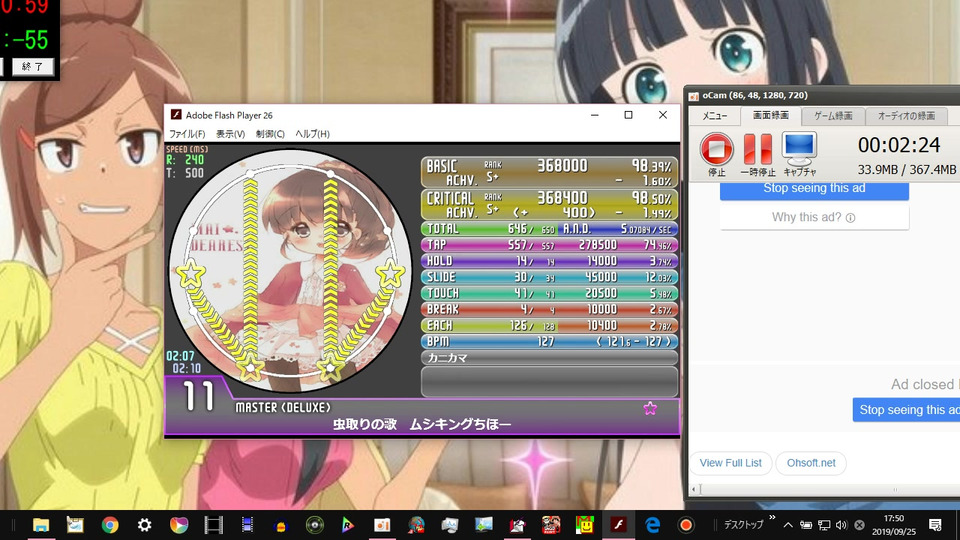Click the oCam timer 00:02:24

click(898, 145)
